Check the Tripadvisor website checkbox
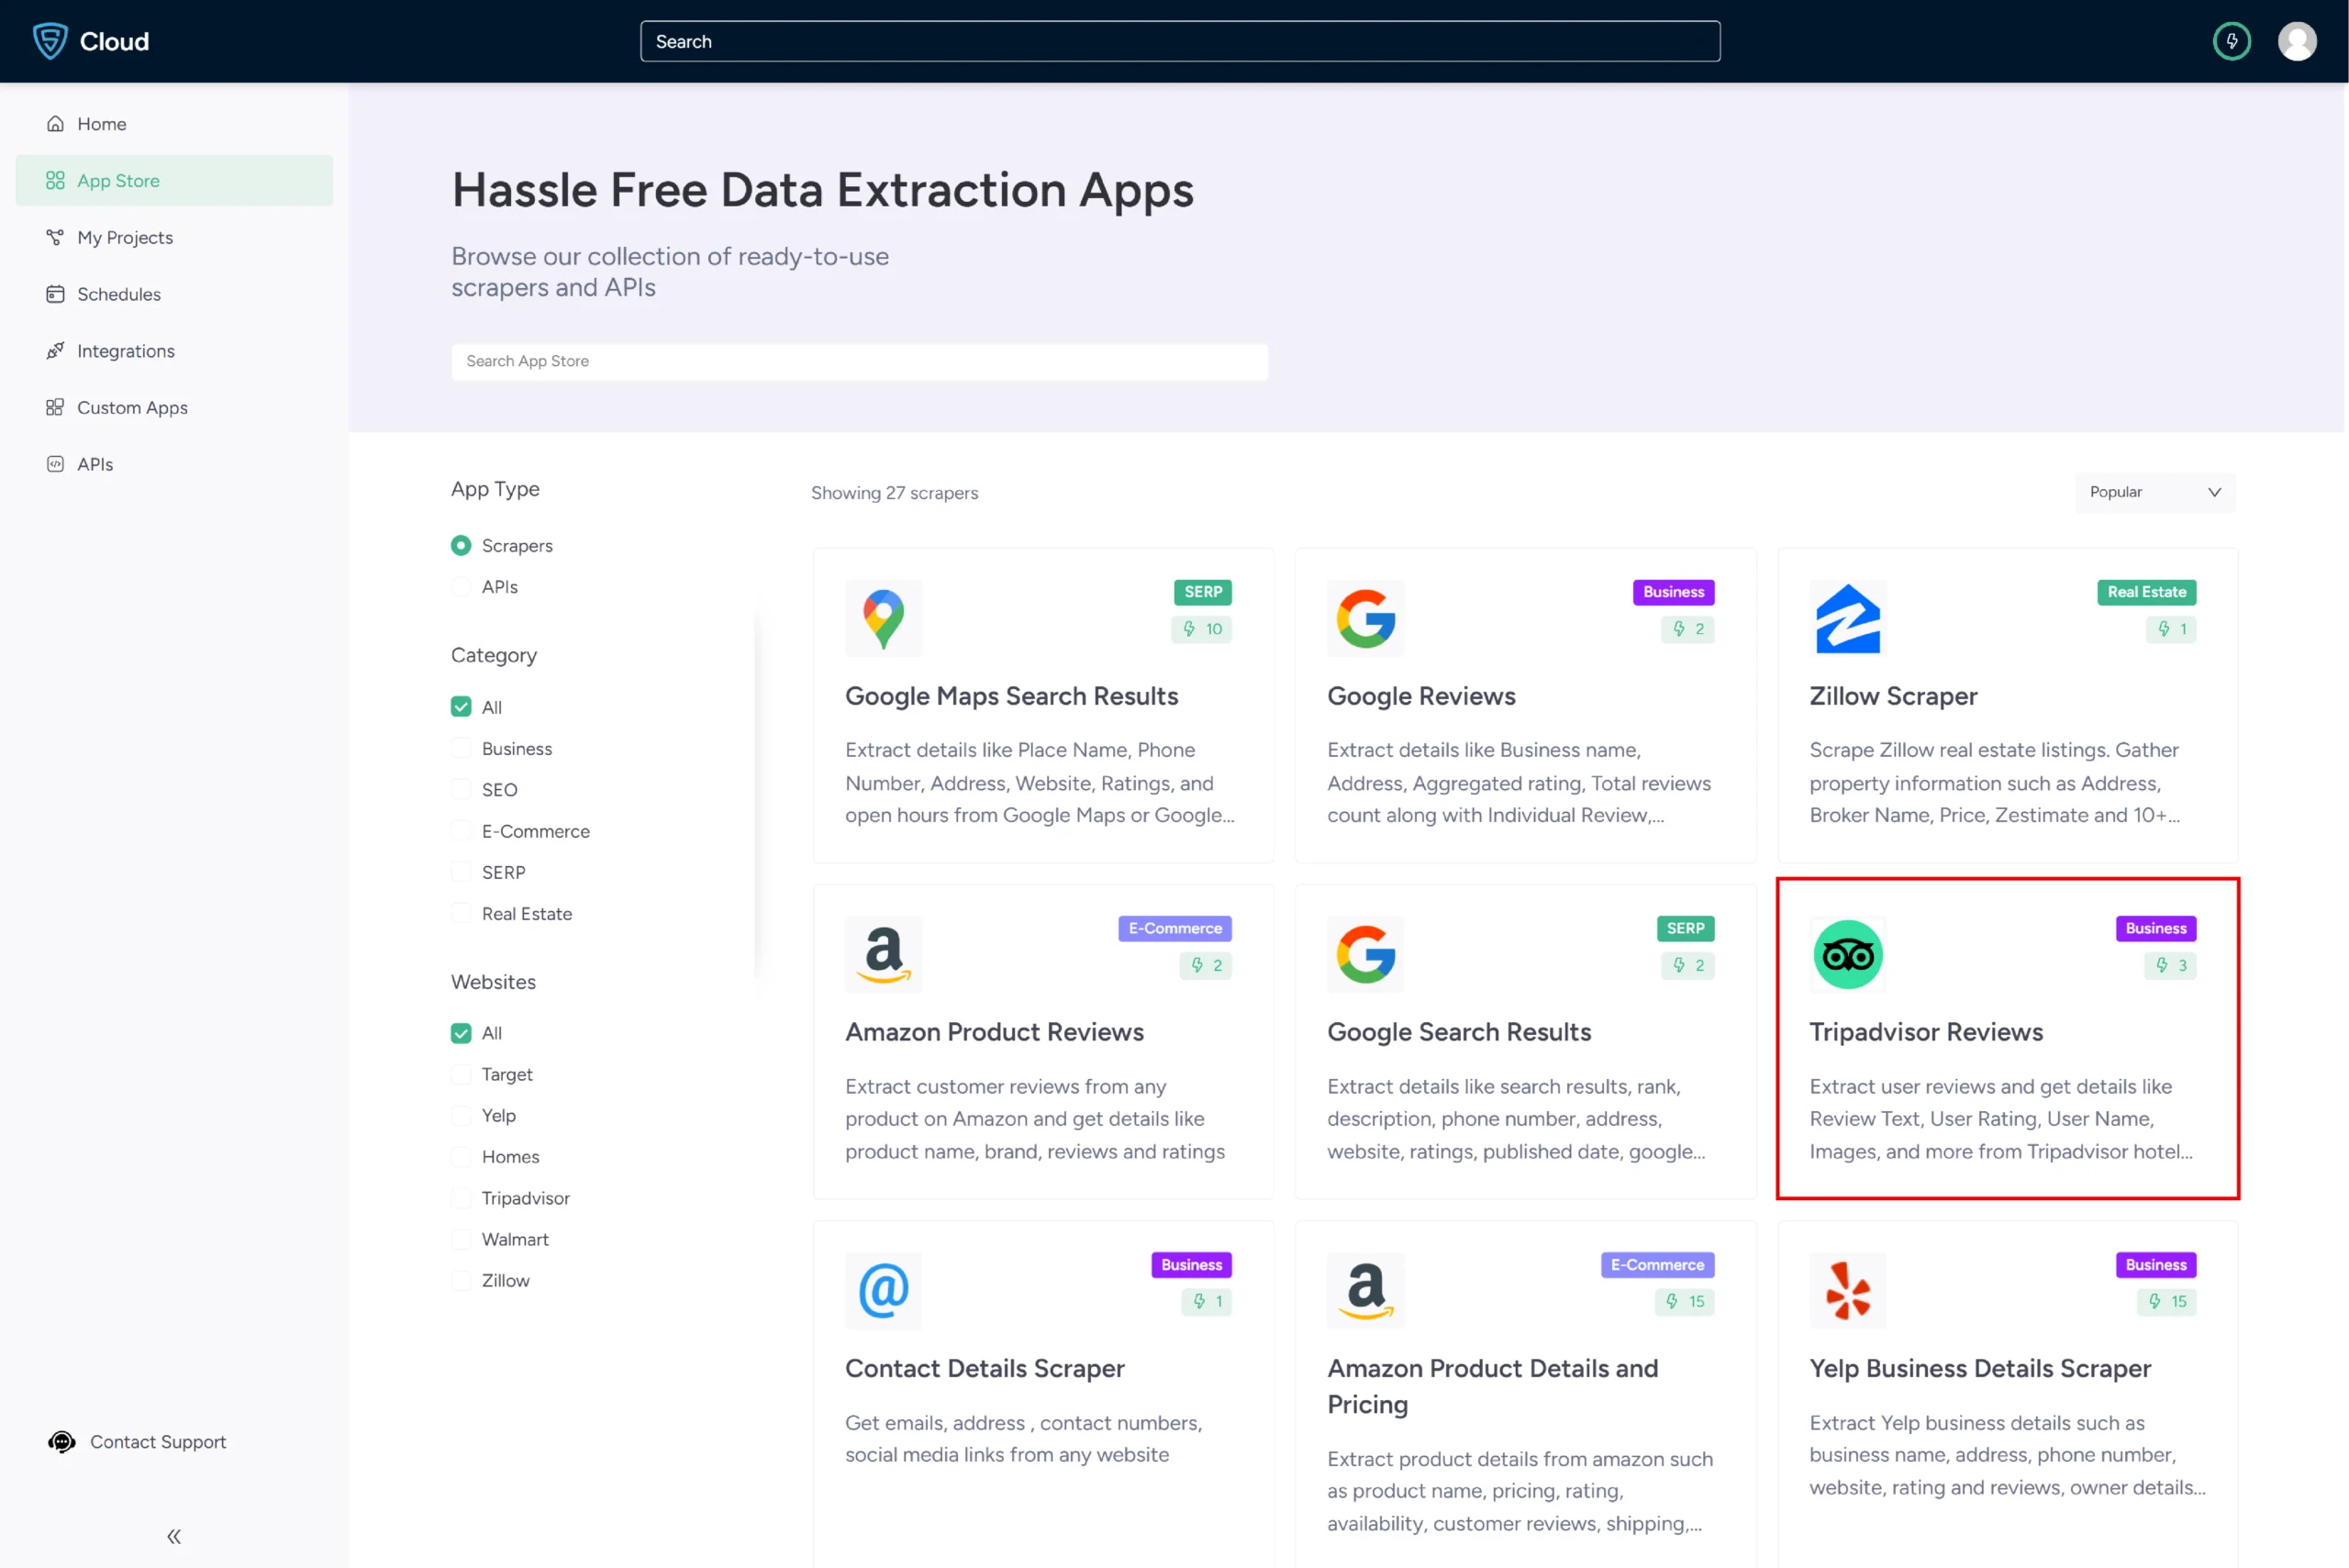Image resolution: width=2349 pixels, height=1568 pixels. tap(460, 1198)
